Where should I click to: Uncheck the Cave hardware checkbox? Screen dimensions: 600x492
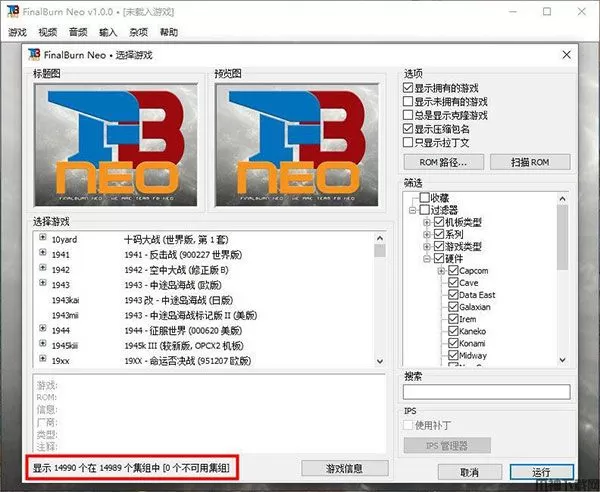coord(453,283)
